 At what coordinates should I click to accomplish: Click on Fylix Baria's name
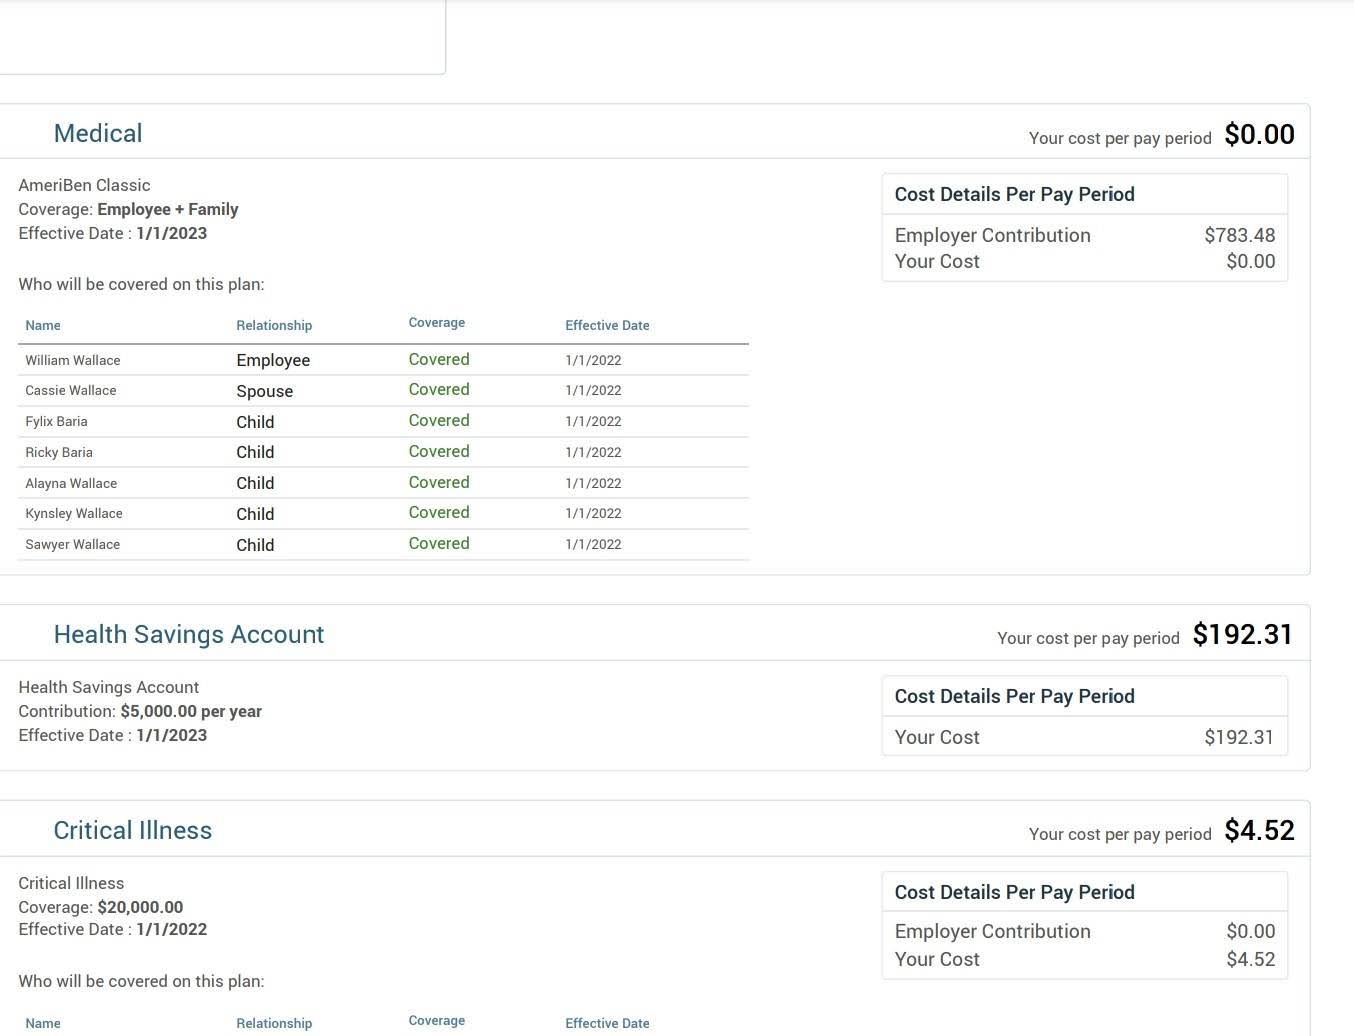click(56, 421)
